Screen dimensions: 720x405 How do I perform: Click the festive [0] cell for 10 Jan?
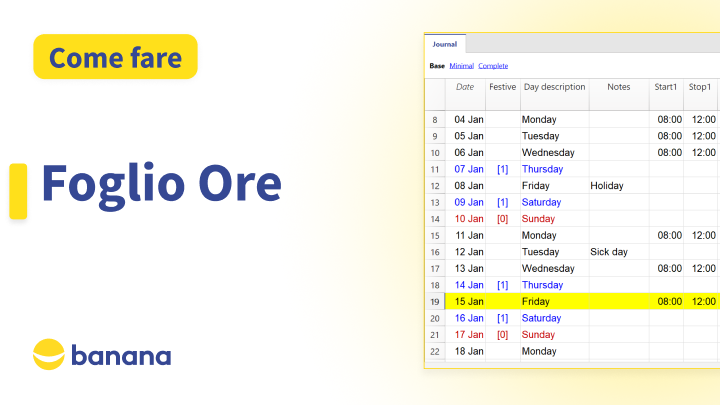pyautogui.click(x=503, y=219)
